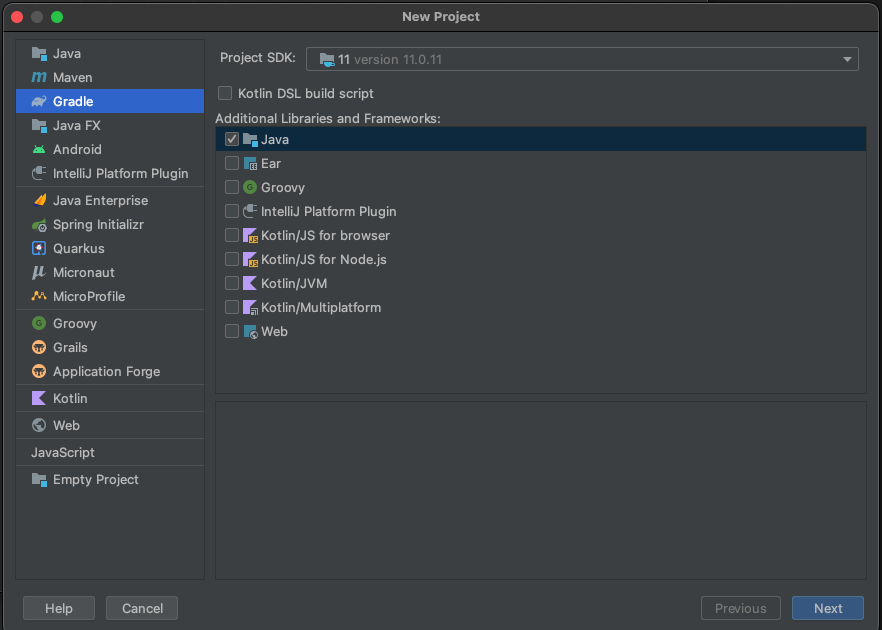Select the Maven 'm' icon in sidebar

(x=39, y=78)
